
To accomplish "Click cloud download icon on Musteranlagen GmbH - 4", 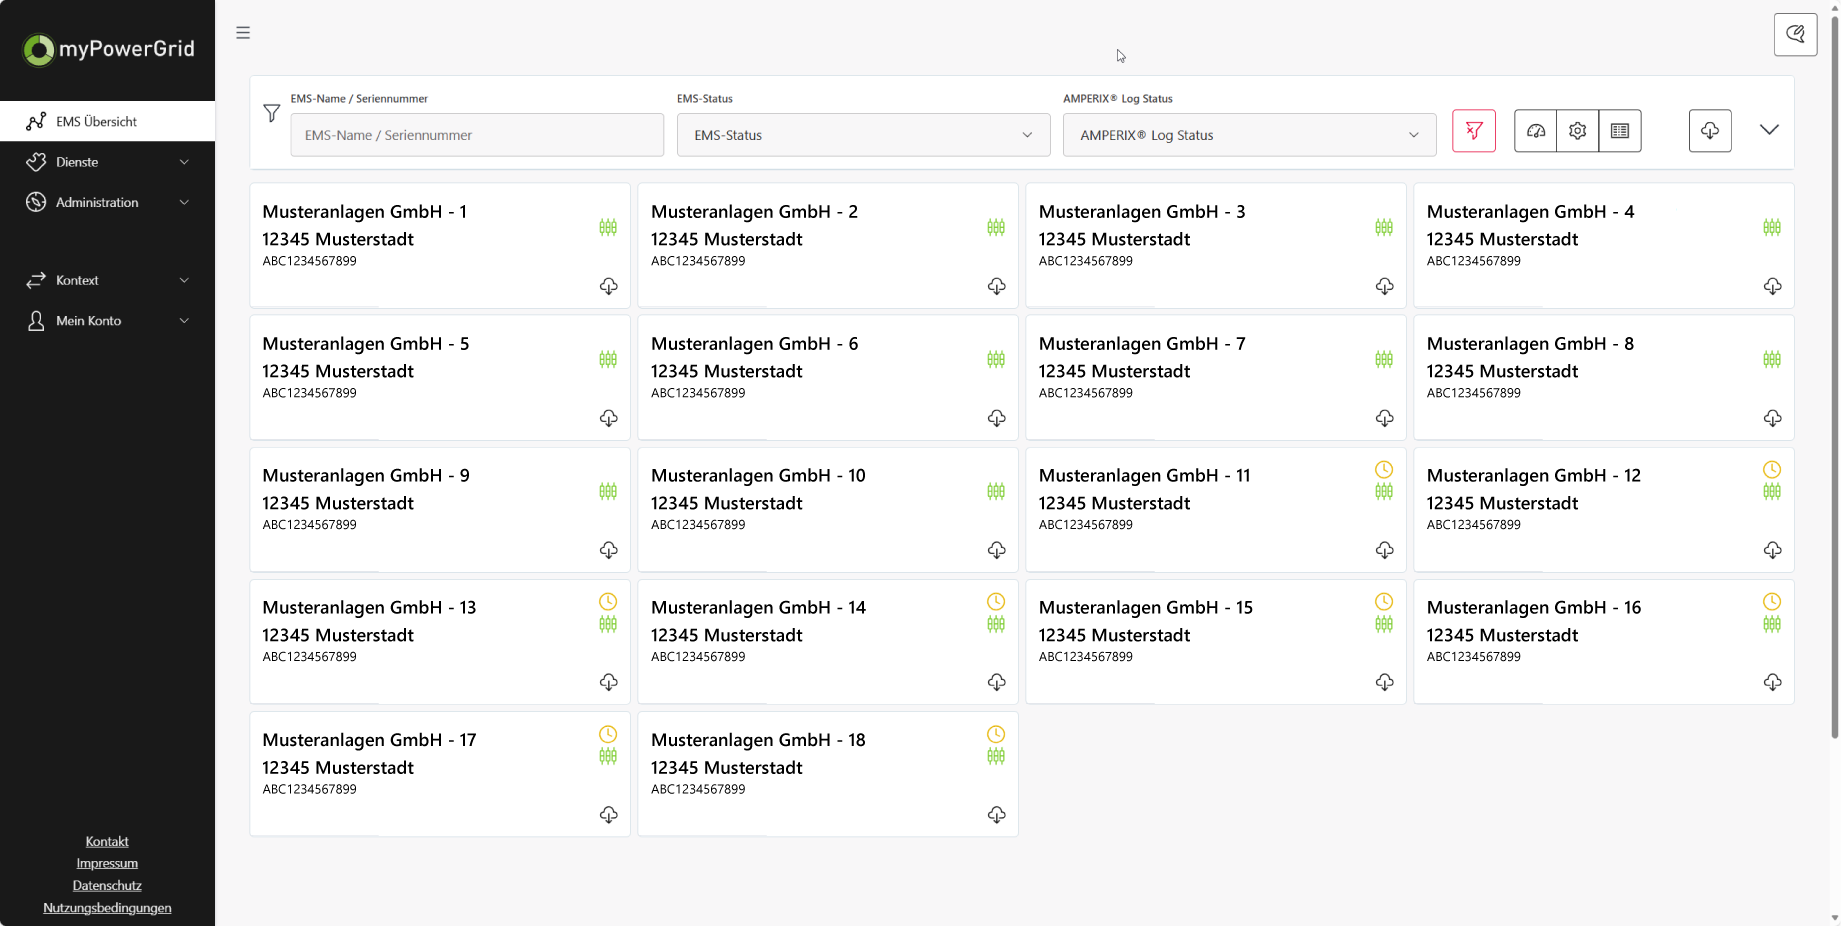I will coord(1772,287).
